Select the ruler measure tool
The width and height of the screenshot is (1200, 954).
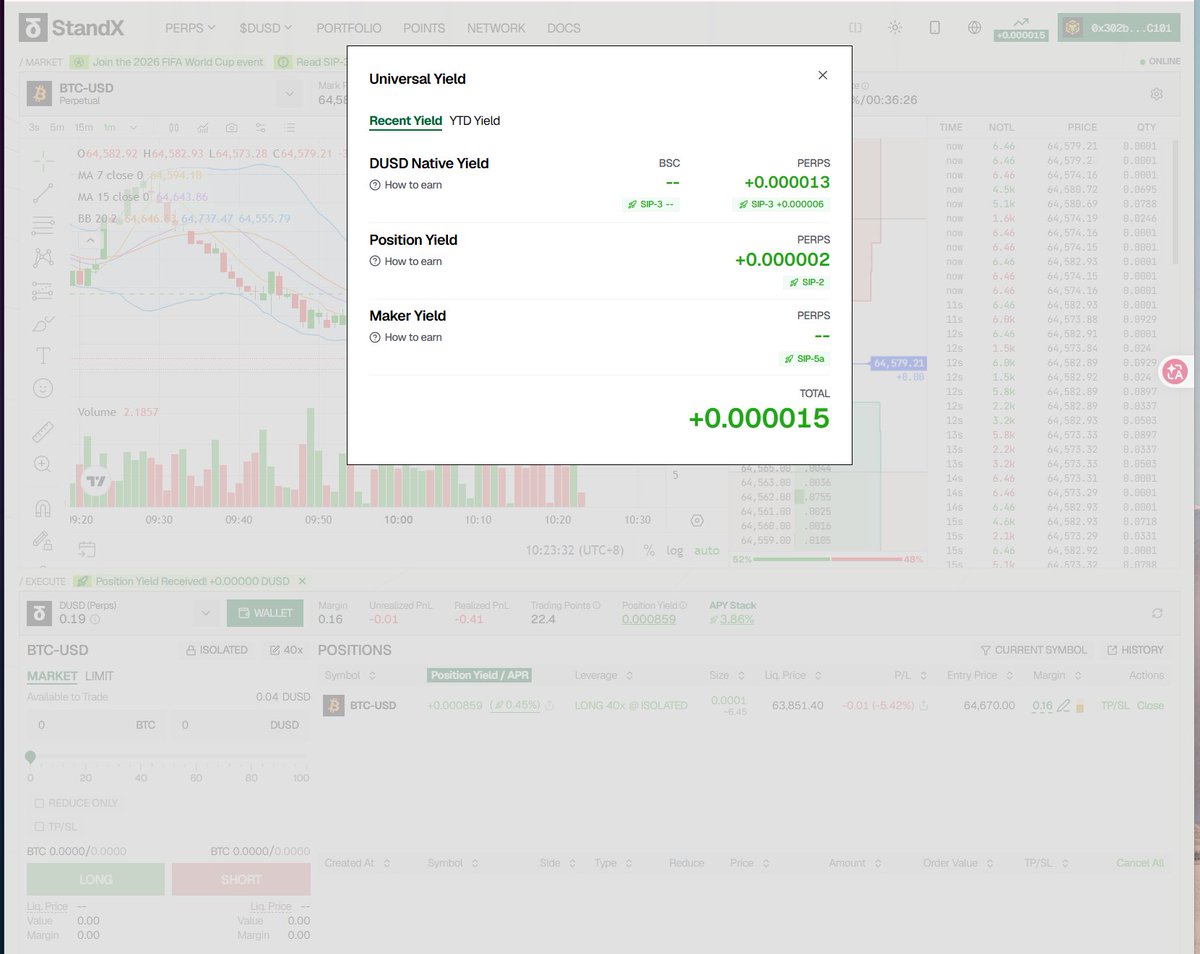43,432
